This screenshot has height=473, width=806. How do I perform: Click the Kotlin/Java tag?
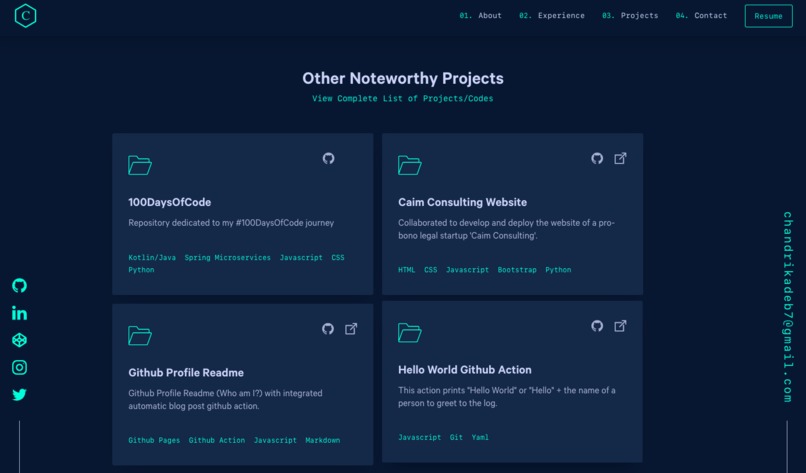(152, 258)
